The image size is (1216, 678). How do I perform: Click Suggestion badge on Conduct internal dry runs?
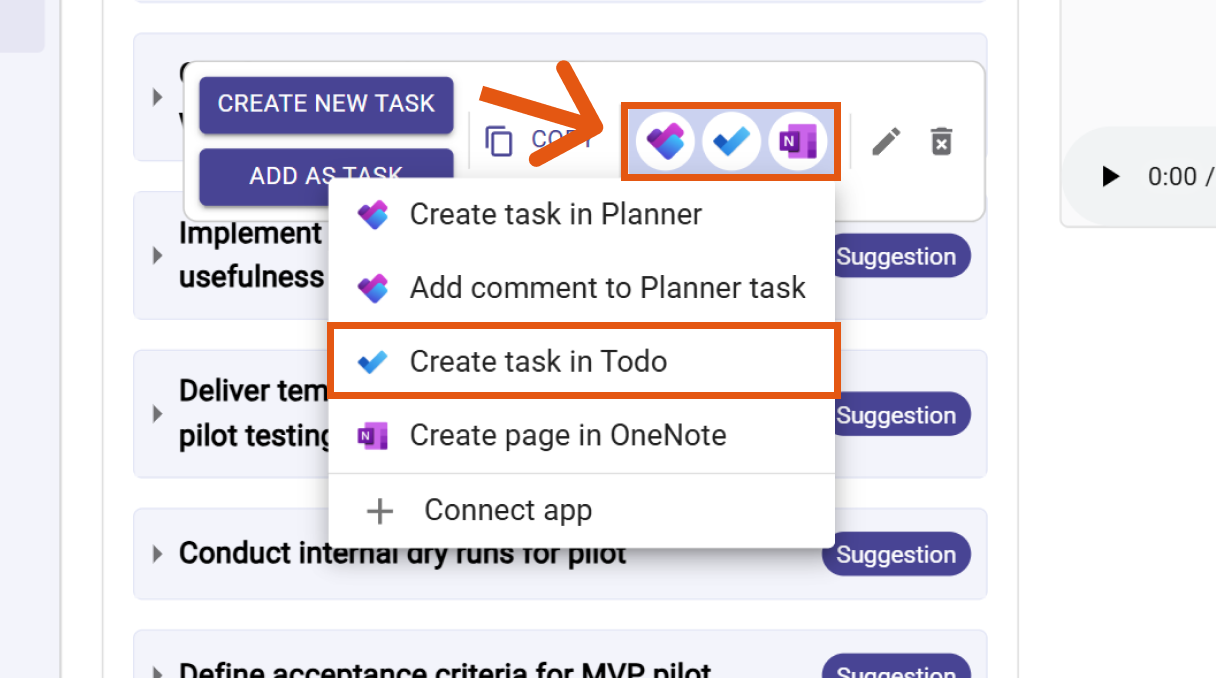pyautogui.click(x=896, y=555)
